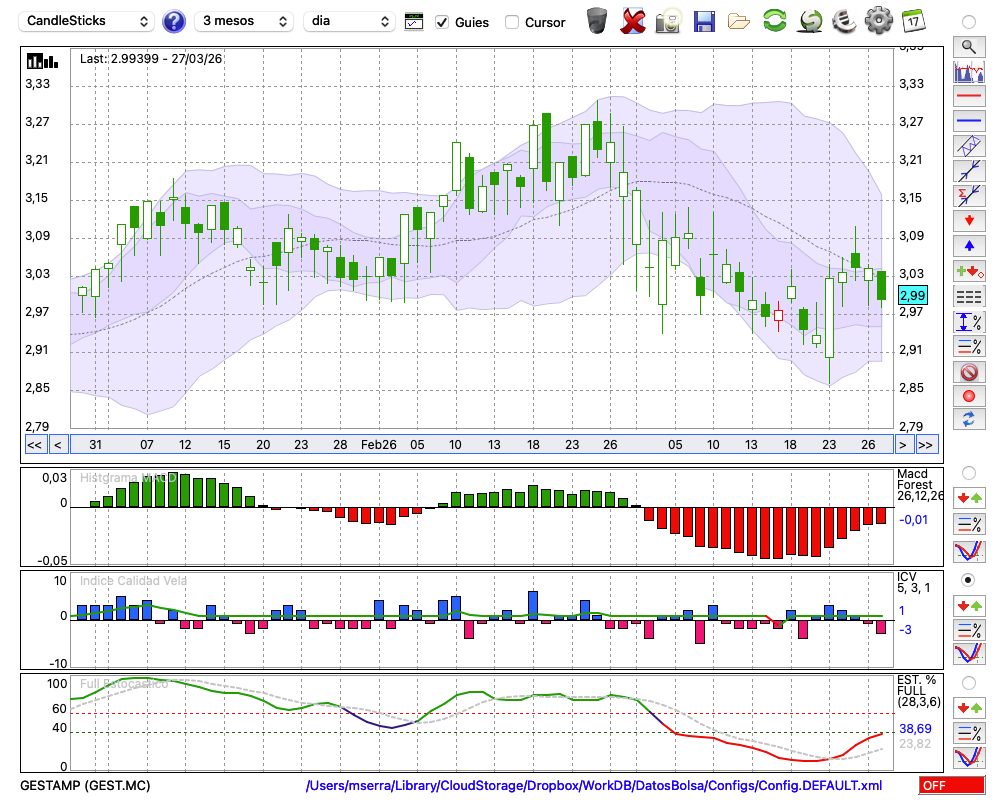Uncheck the Guies checkbox
1000x800 pixels.
coord(442,22)
